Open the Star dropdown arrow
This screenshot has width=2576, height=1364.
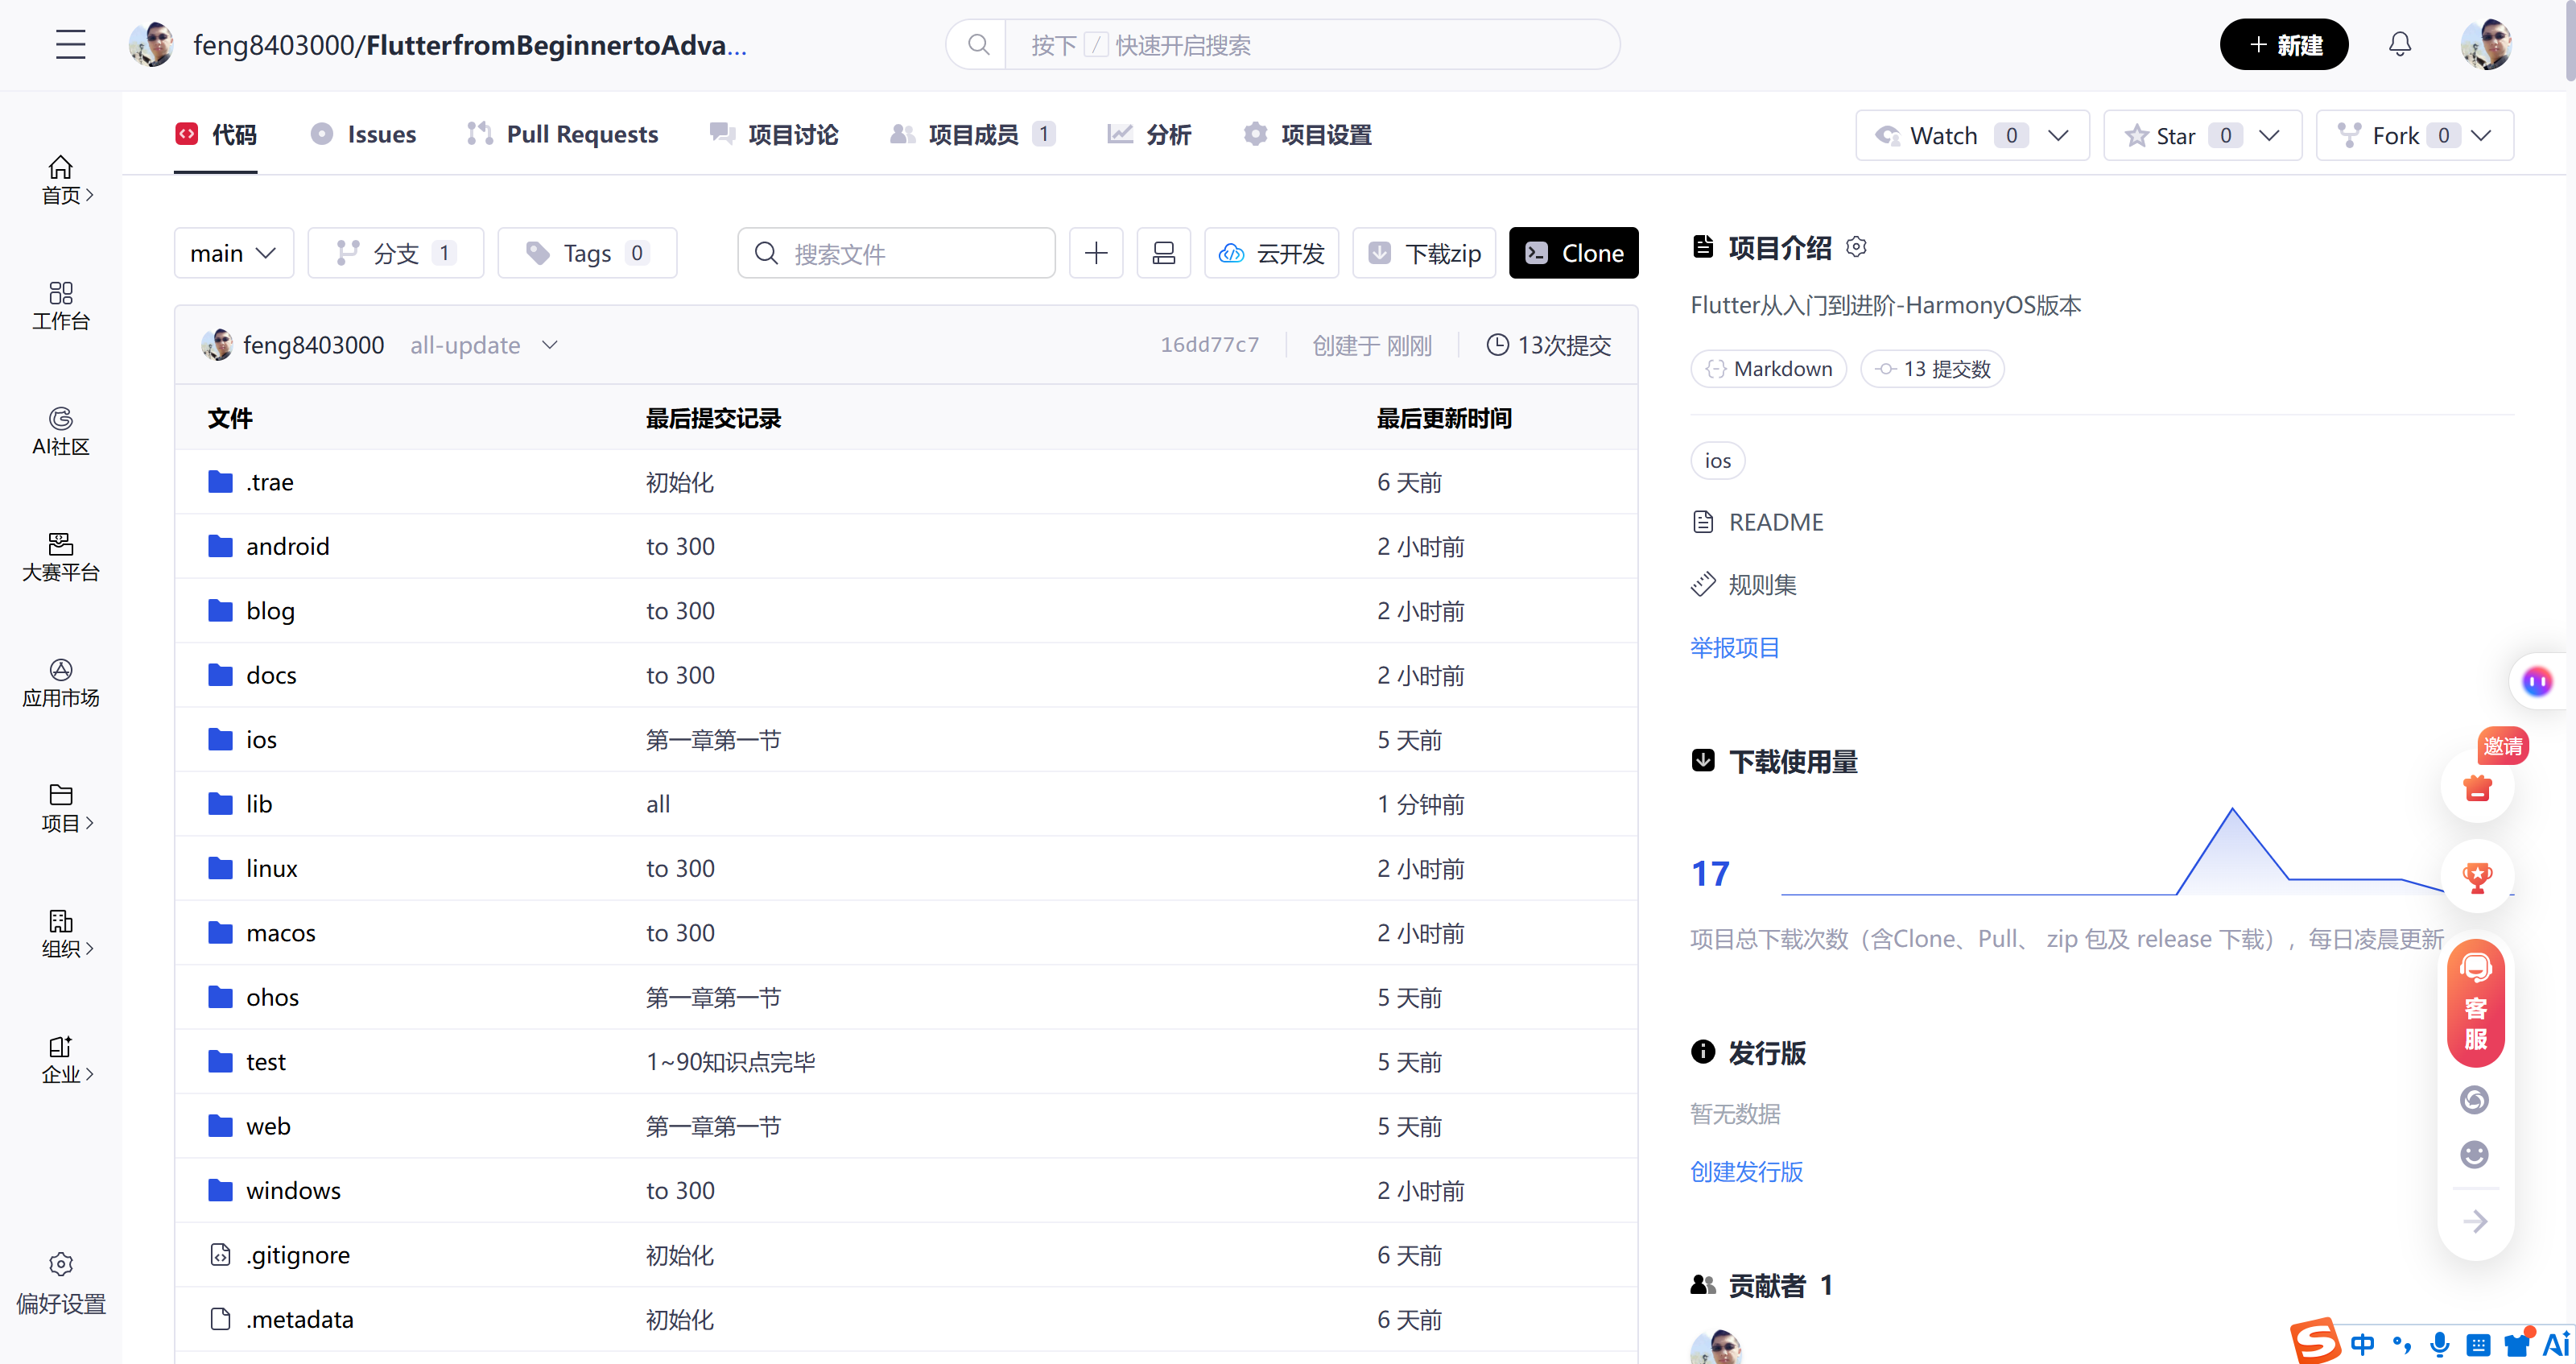[x=2269, y=135]
